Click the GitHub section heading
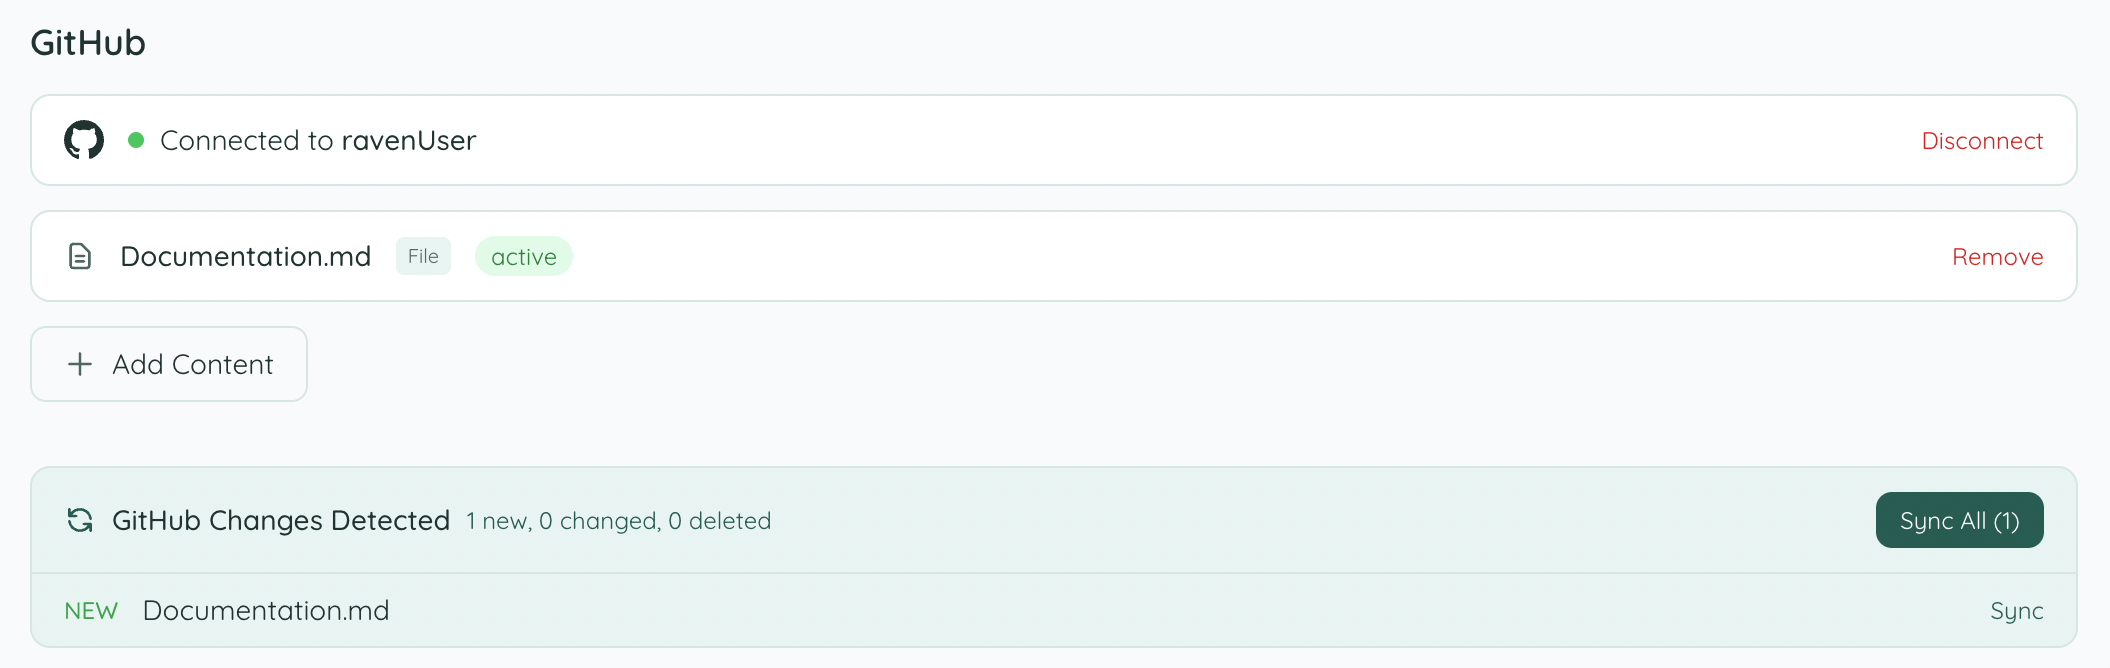2110x668 pixels. click(88, 42)
